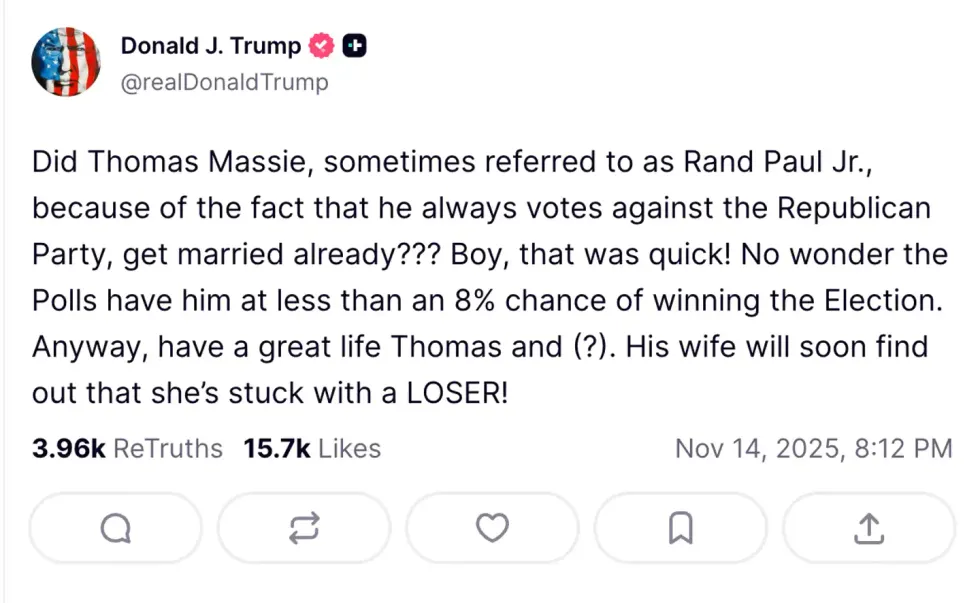Expand the ReTruth options menu
Viewport: 980px width, 603px height.
(304, 528)
